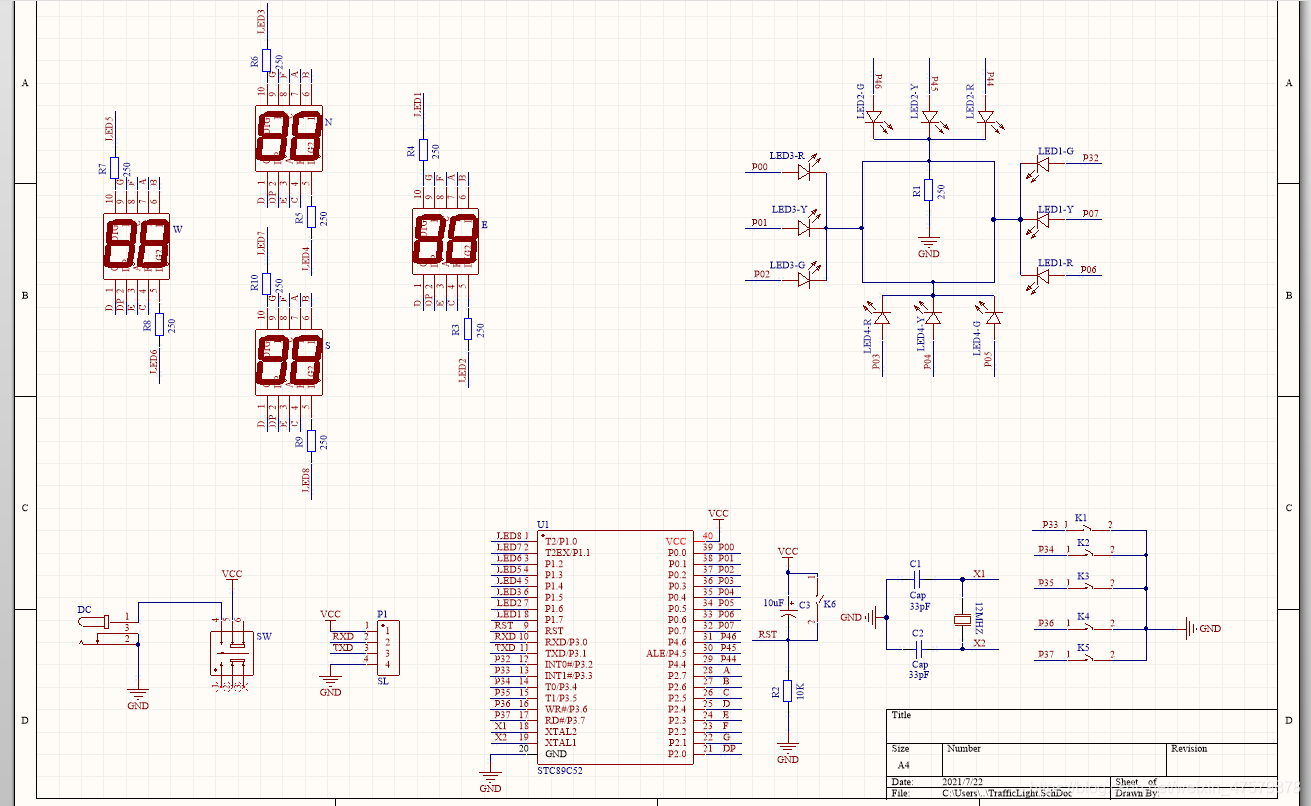1311x806 pixels.
Task: Select resistor R6 above display N
Action: [266, 60]
